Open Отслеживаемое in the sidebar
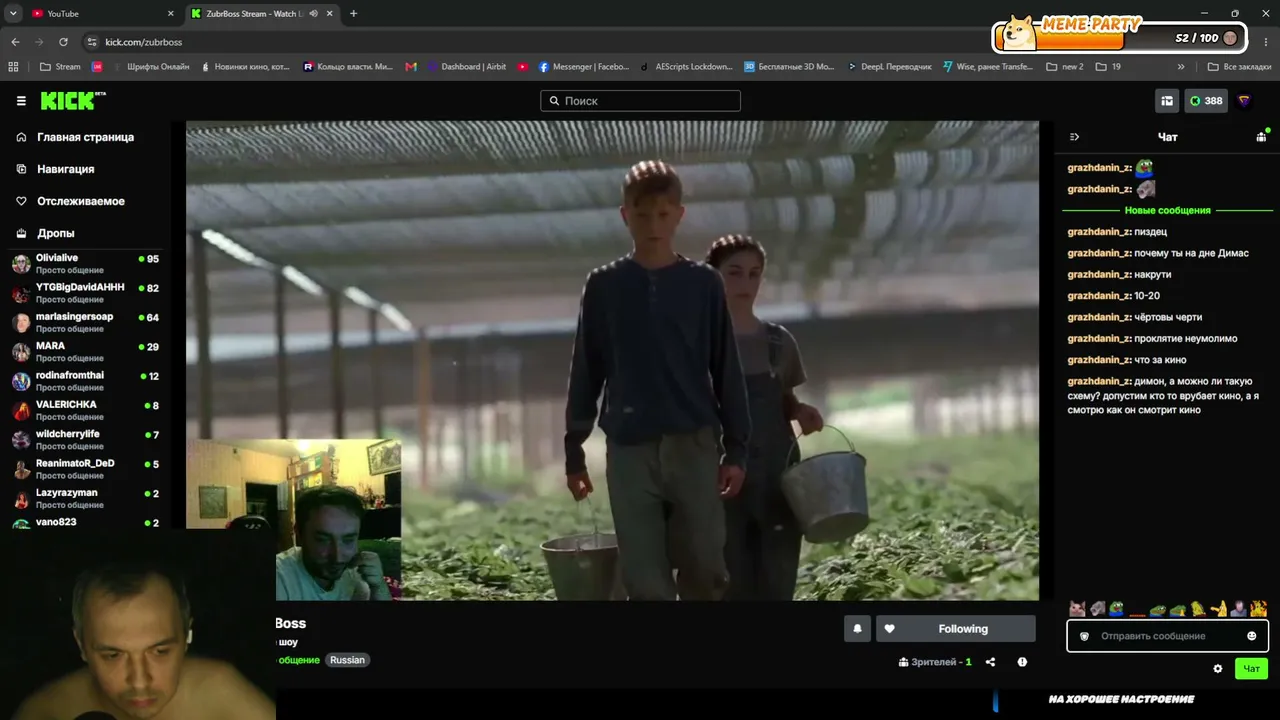 tap(80, 201)
